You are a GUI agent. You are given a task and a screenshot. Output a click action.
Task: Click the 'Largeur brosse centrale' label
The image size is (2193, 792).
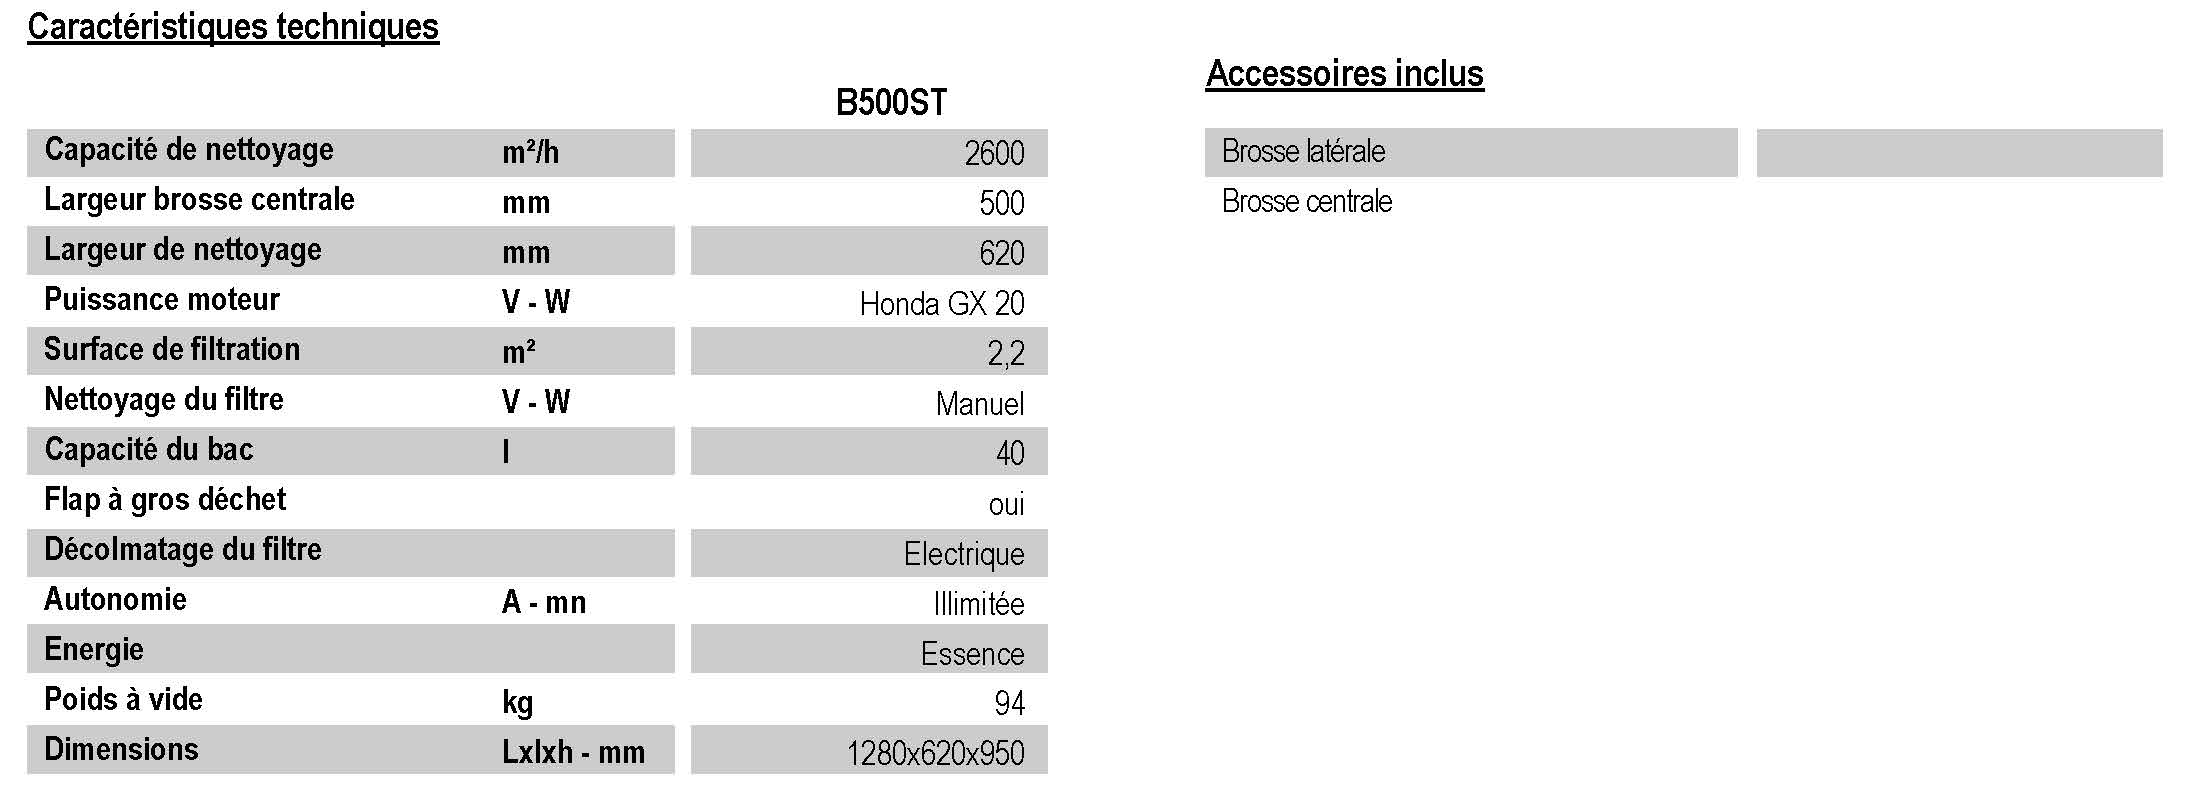(199, 200)
